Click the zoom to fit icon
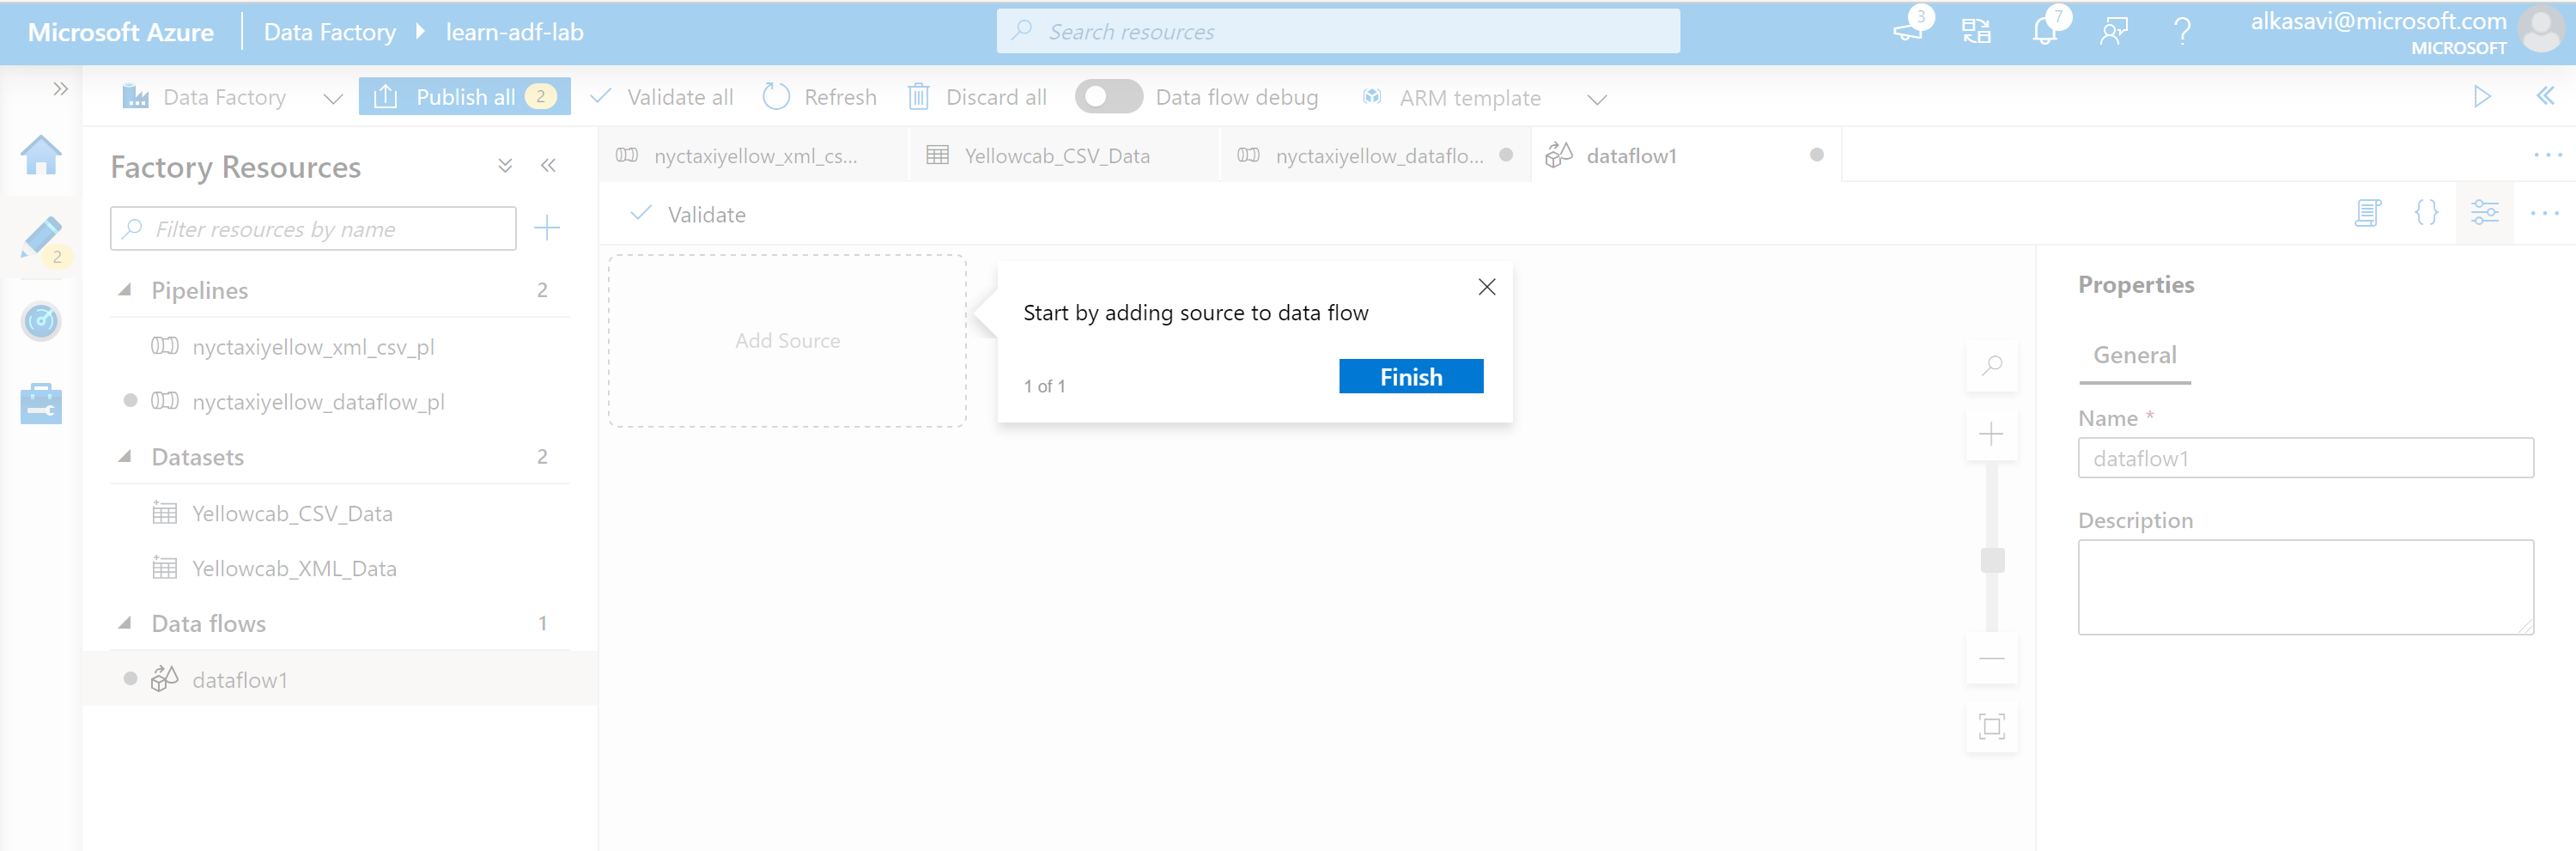Image resolution: width=2576 pixels, height=851 pixels. [x=1992, y=727]
